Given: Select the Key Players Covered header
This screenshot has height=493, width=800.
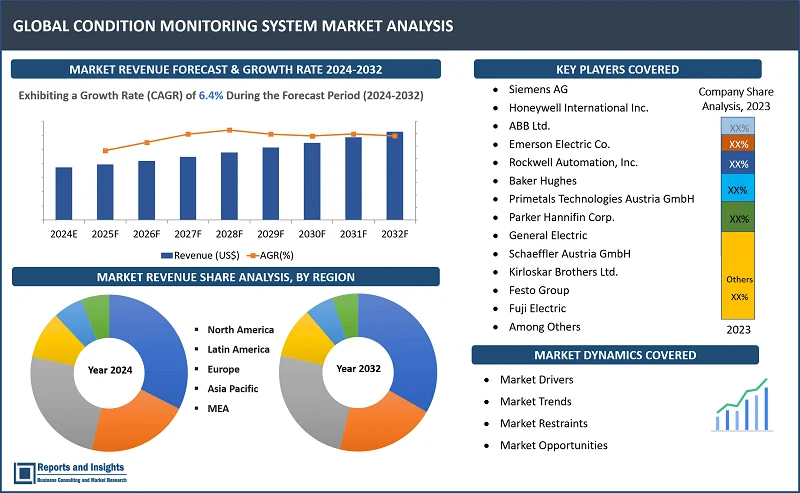Looking at the screenshot, I should coord(617,69).
